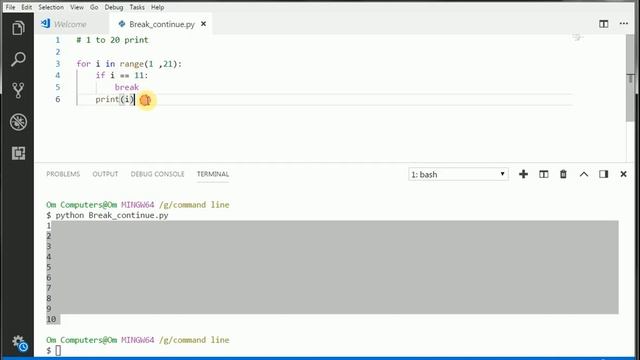Open the Explorer view in activity bar

click(18, 28)
